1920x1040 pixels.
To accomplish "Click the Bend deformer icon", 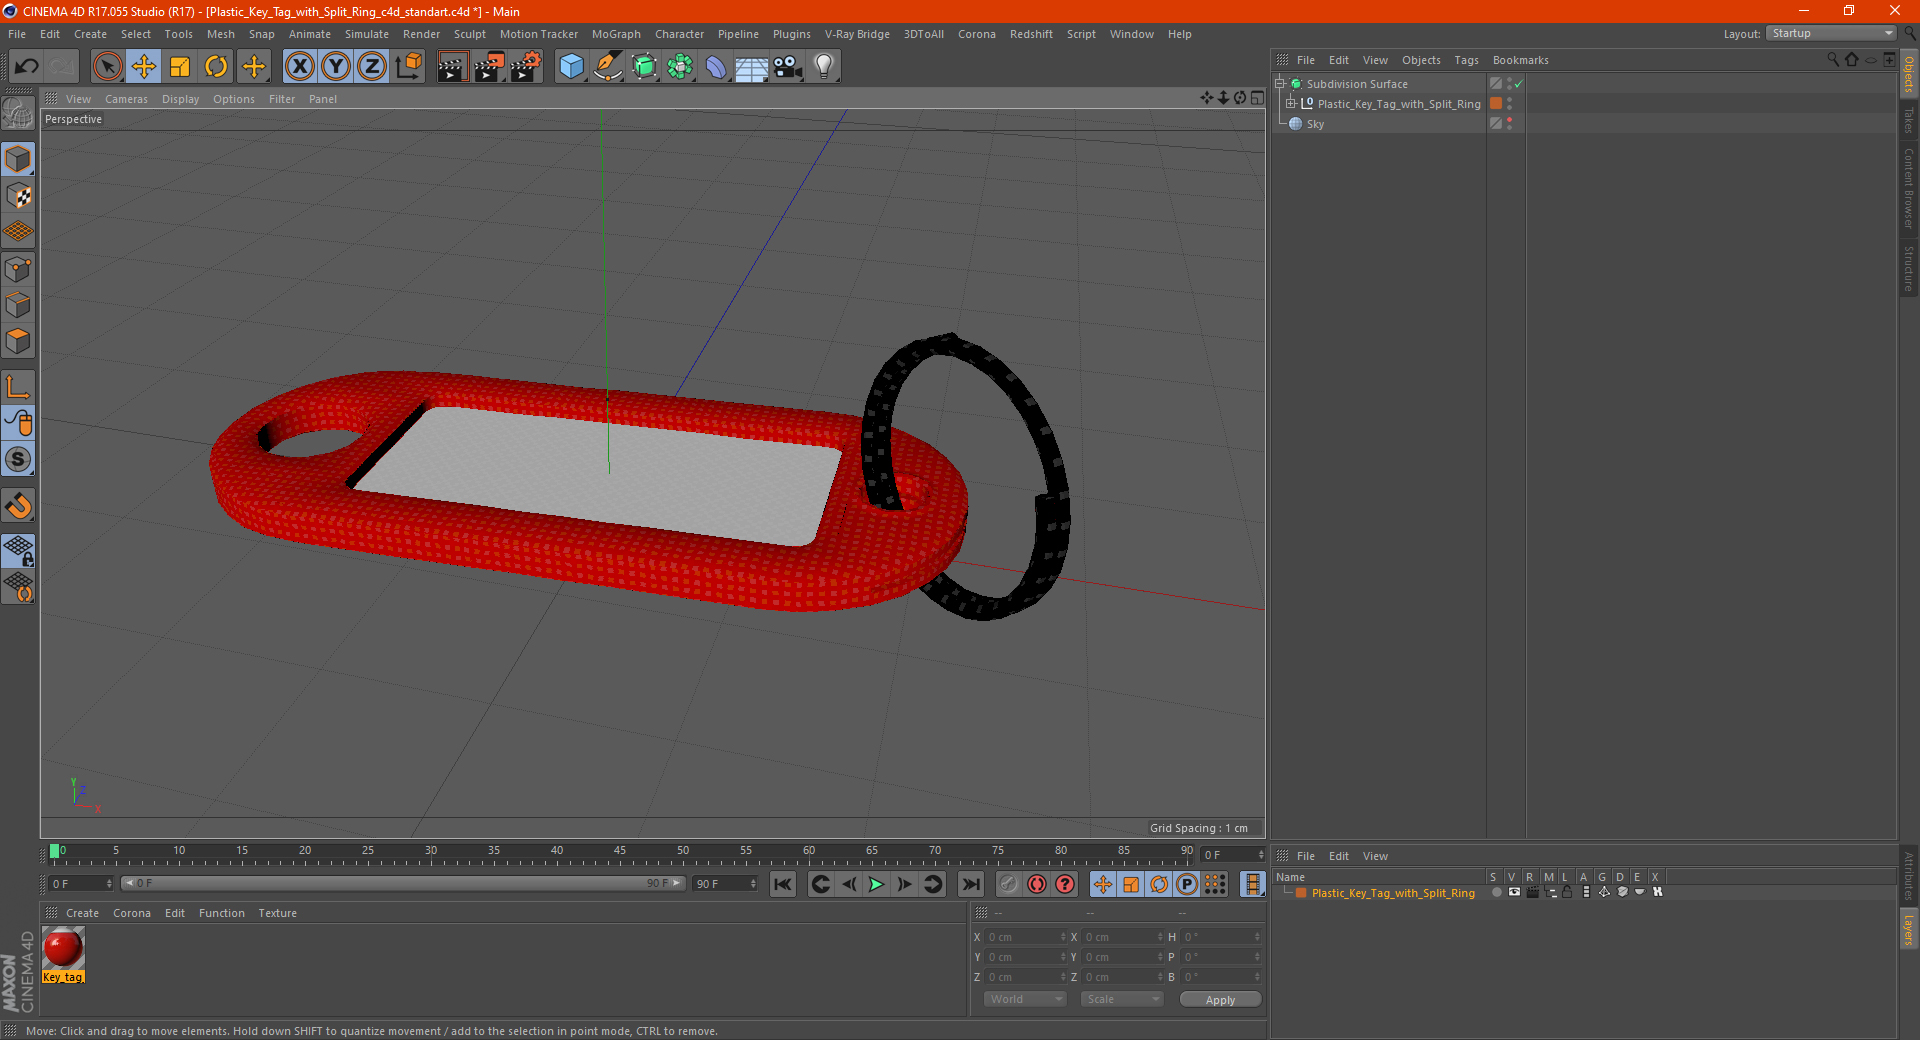I will pyautogui.click(x=716, y=67).
